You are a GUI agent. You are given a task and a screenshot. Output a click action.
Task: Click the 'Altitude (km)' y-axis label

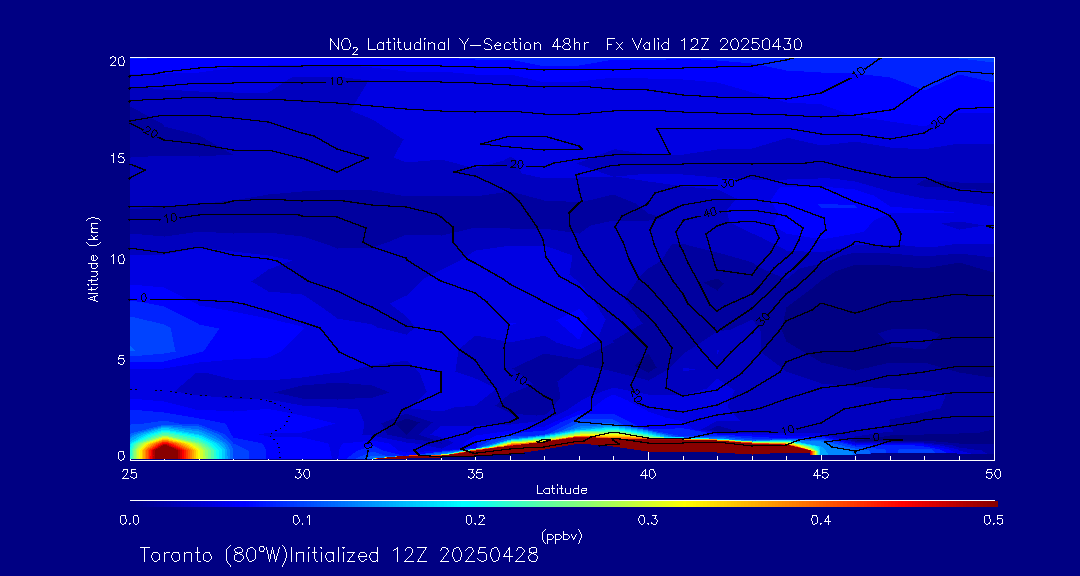[x=93, y=258]
